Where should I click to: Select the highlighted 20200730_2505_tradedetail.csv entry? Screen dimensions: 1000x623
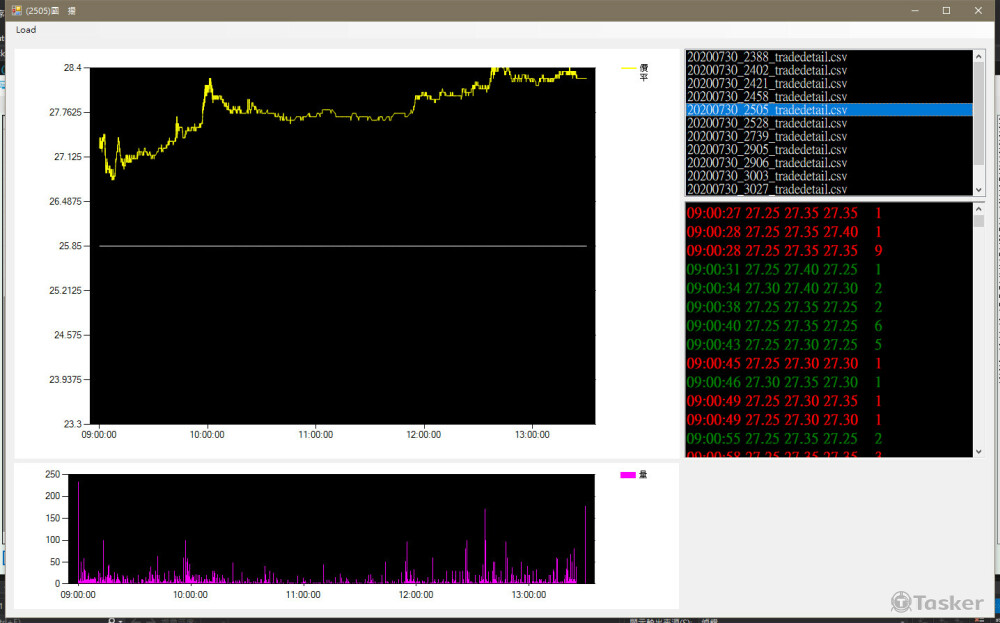[x=767, y=110]
